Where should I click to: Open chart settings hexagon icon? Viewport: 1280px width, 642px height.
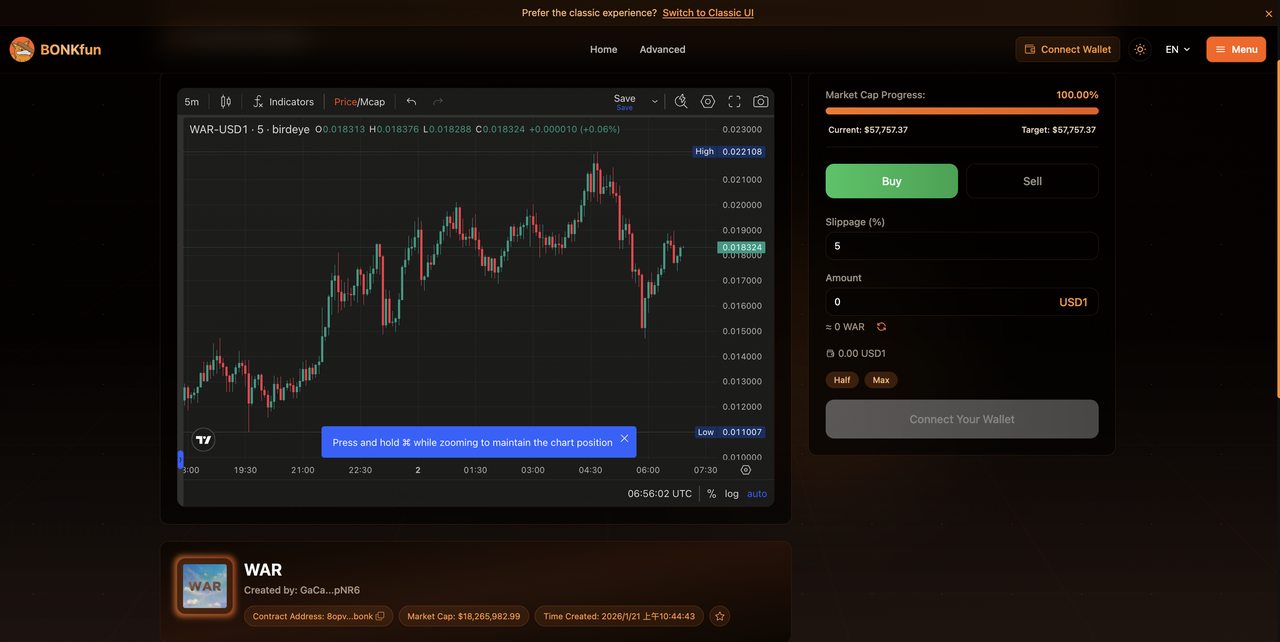click(708, 102)
